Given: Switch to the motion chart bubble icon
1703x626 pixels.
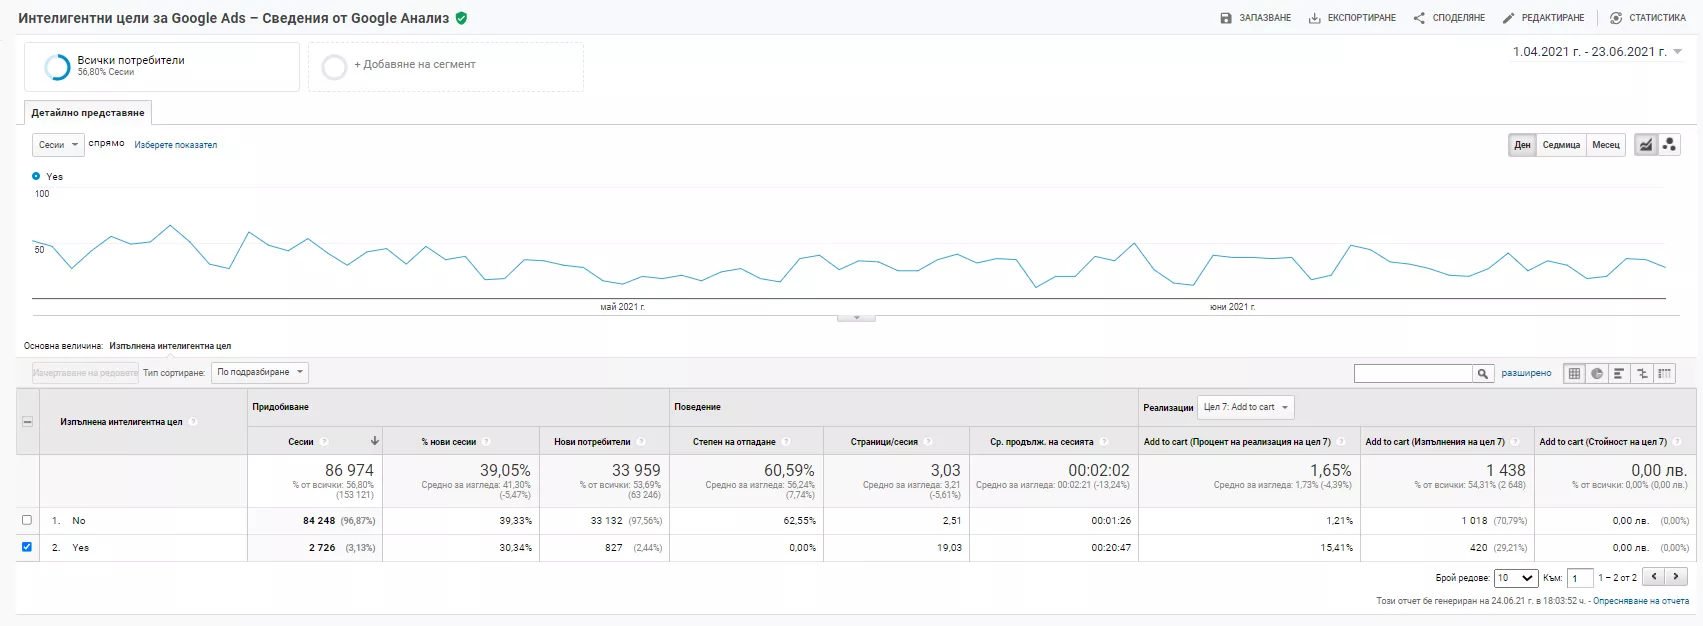Looking at the screenshot, I should point(1669,145).
